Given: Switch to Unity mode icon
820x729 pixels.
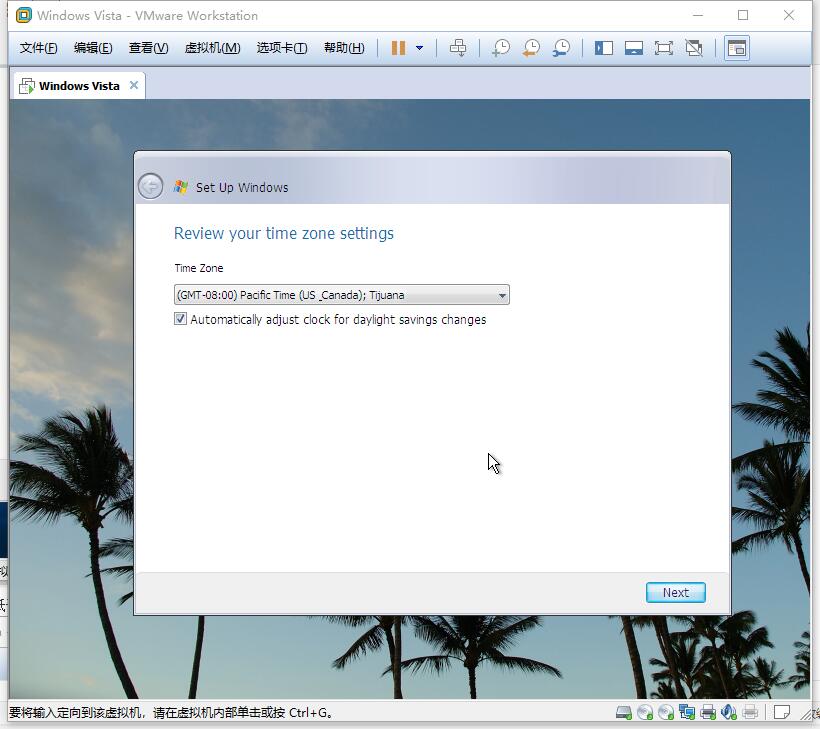Looking at the screenshot, I should [694, 48].
